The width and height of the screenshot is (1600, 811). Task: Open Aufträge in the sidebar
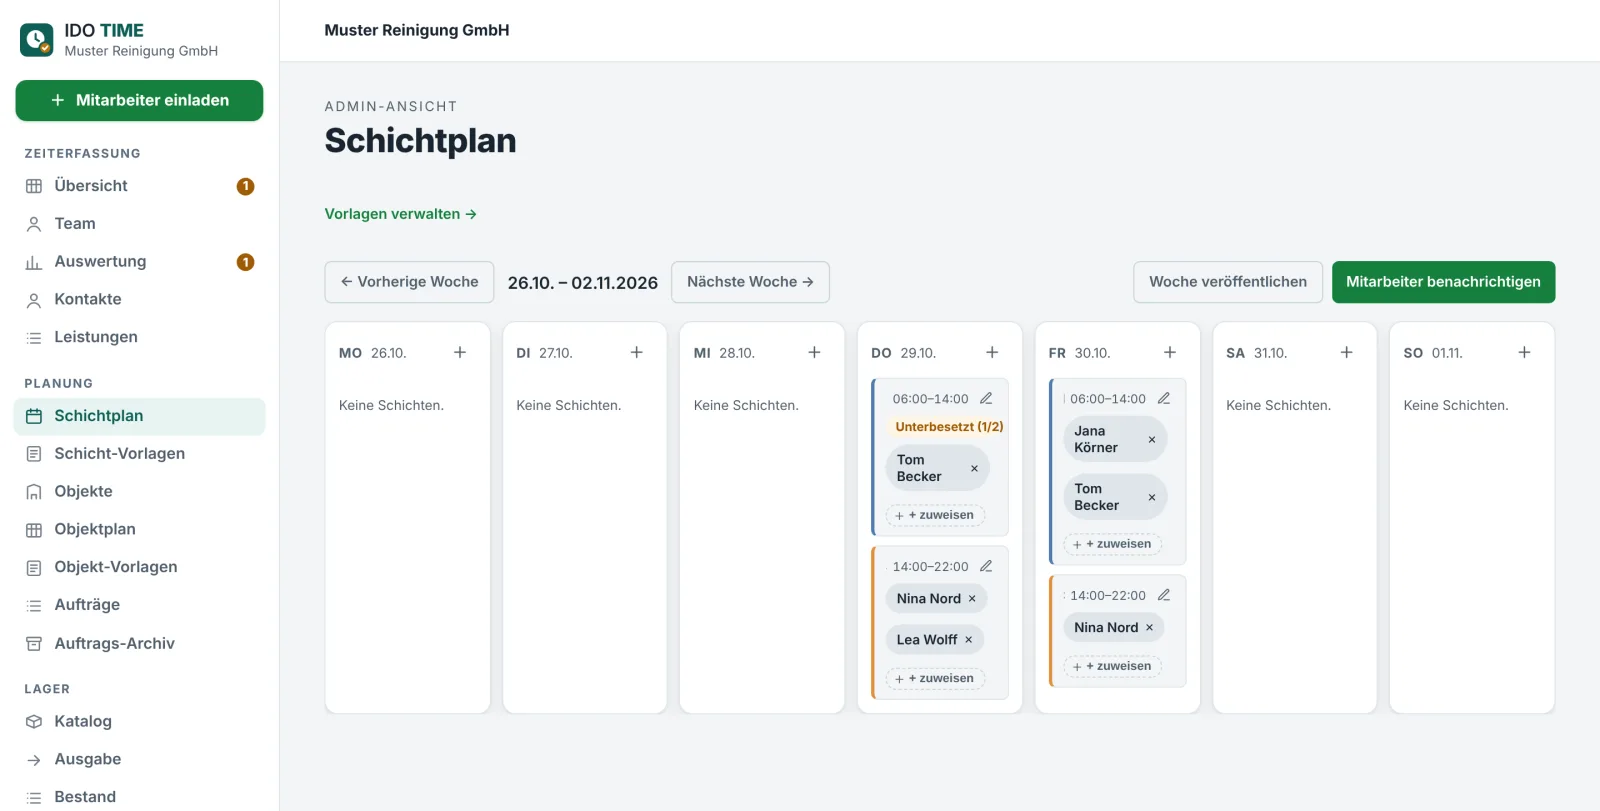point(139,605)
